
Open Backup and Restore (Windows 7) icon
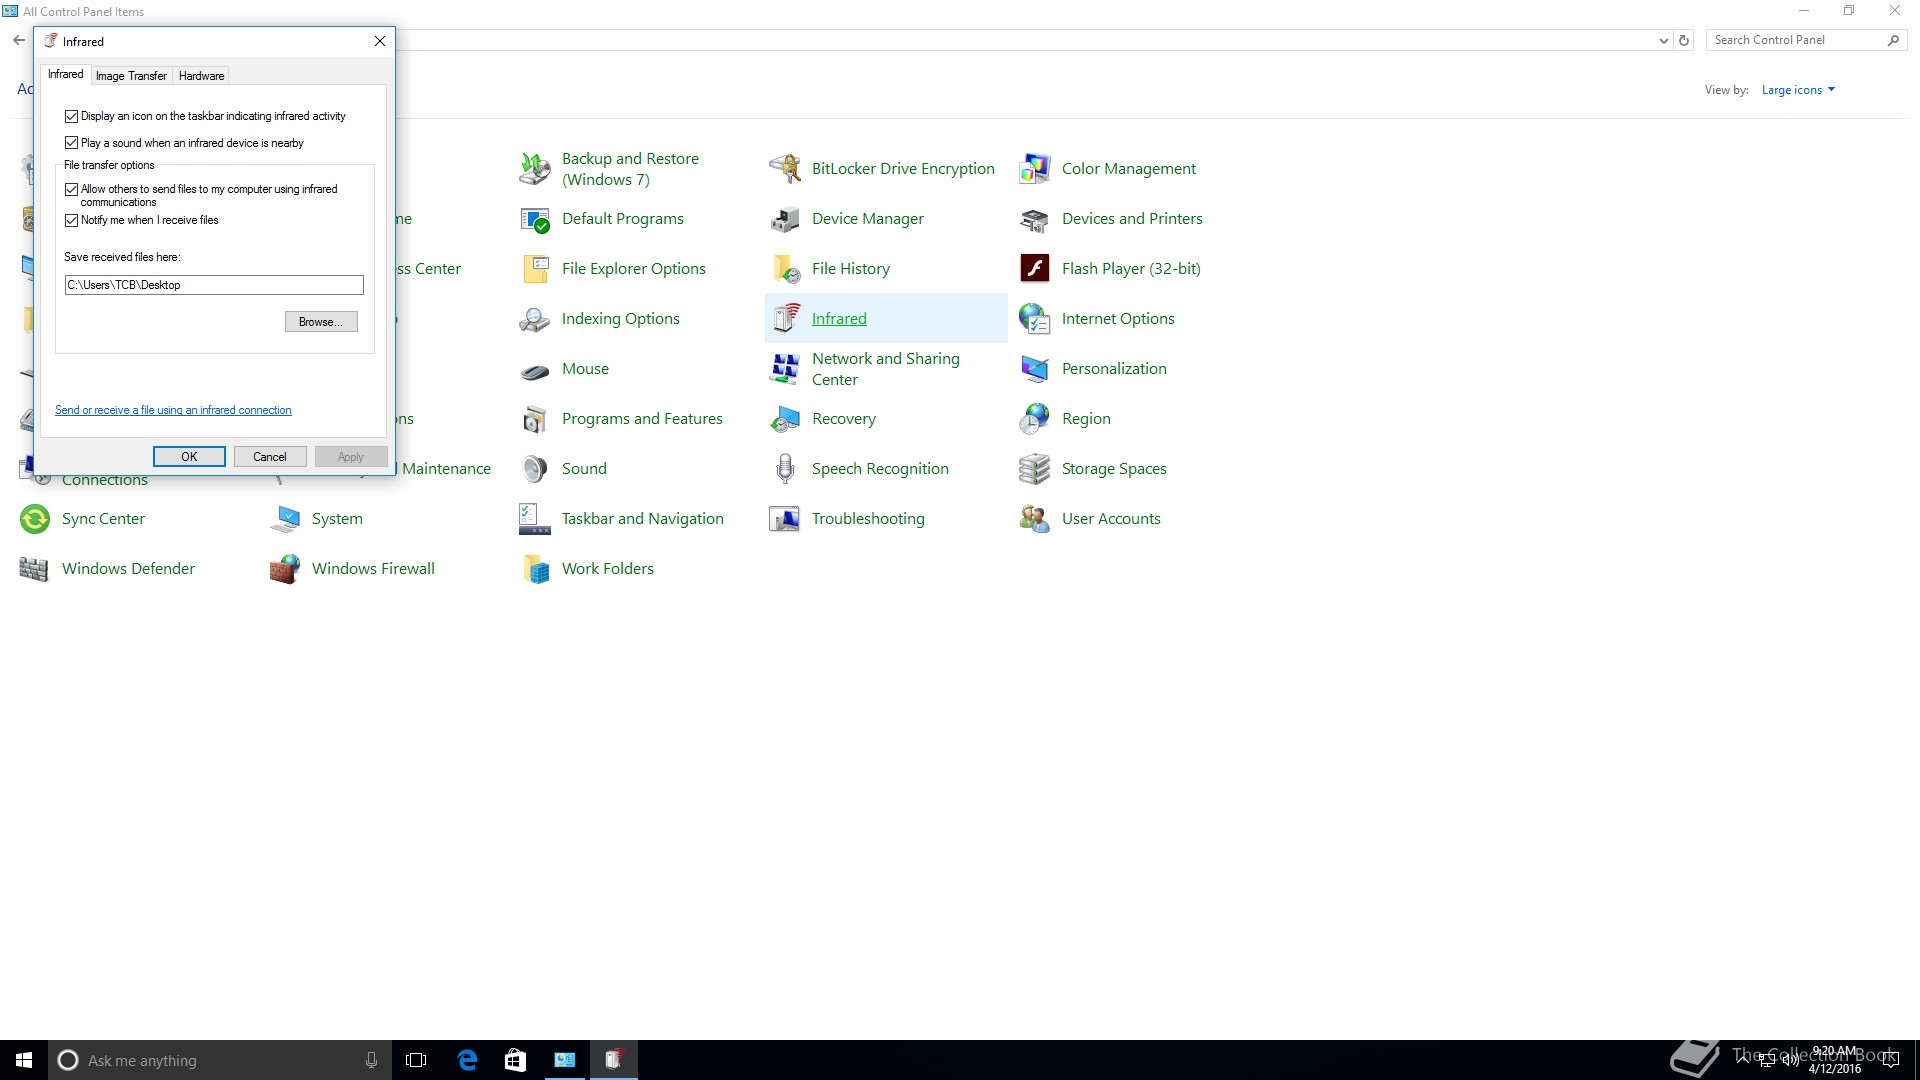point(535,169)
